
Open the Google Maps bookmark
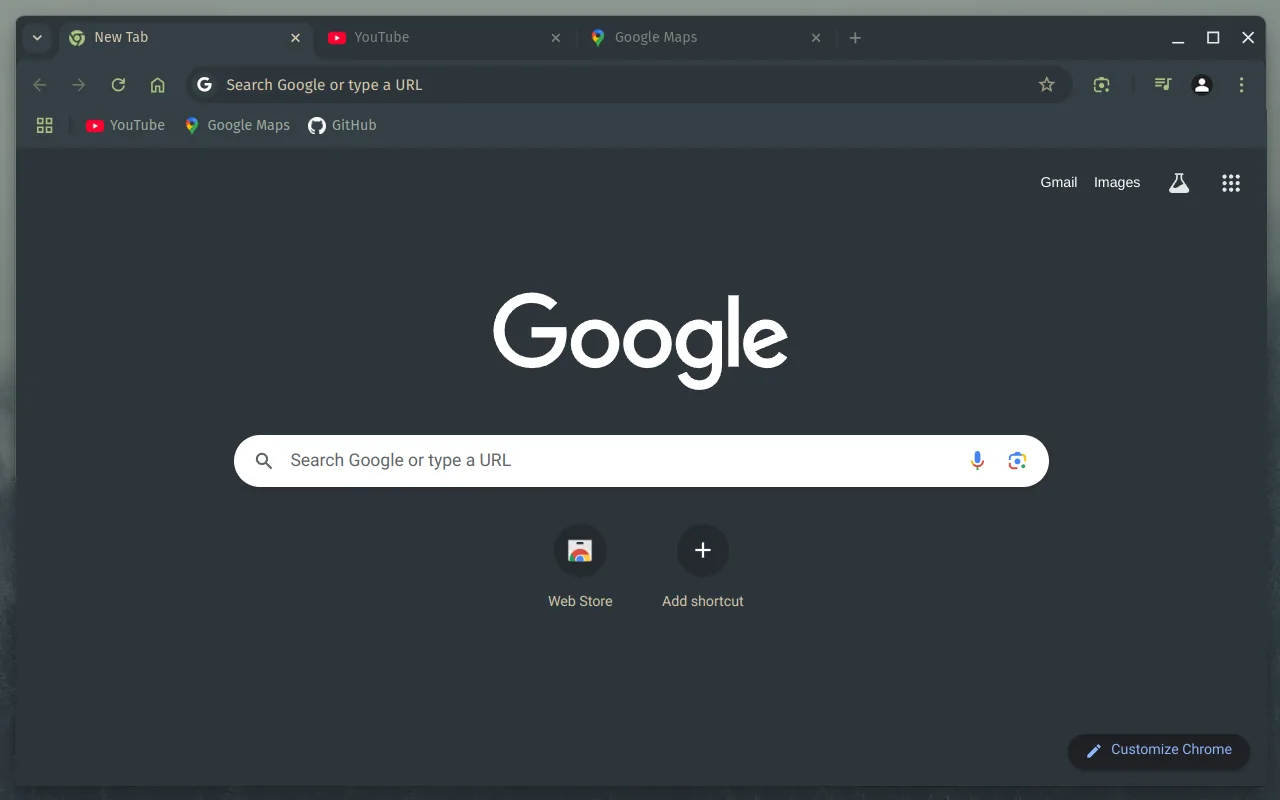click(237, 125)
